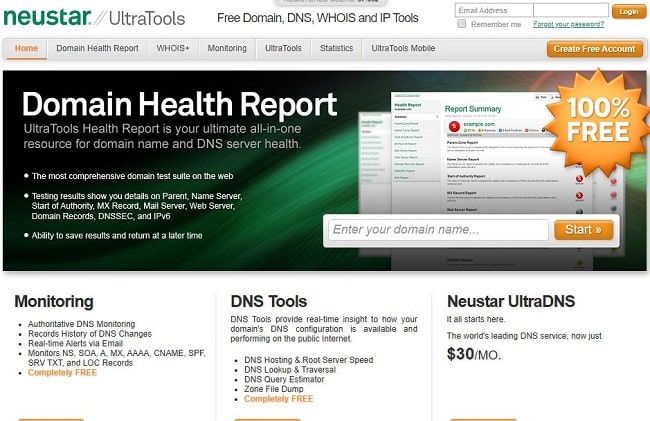Toggle the Remember me checkbox
Viewport: 650px width, 421px height.
click(461, 24)
